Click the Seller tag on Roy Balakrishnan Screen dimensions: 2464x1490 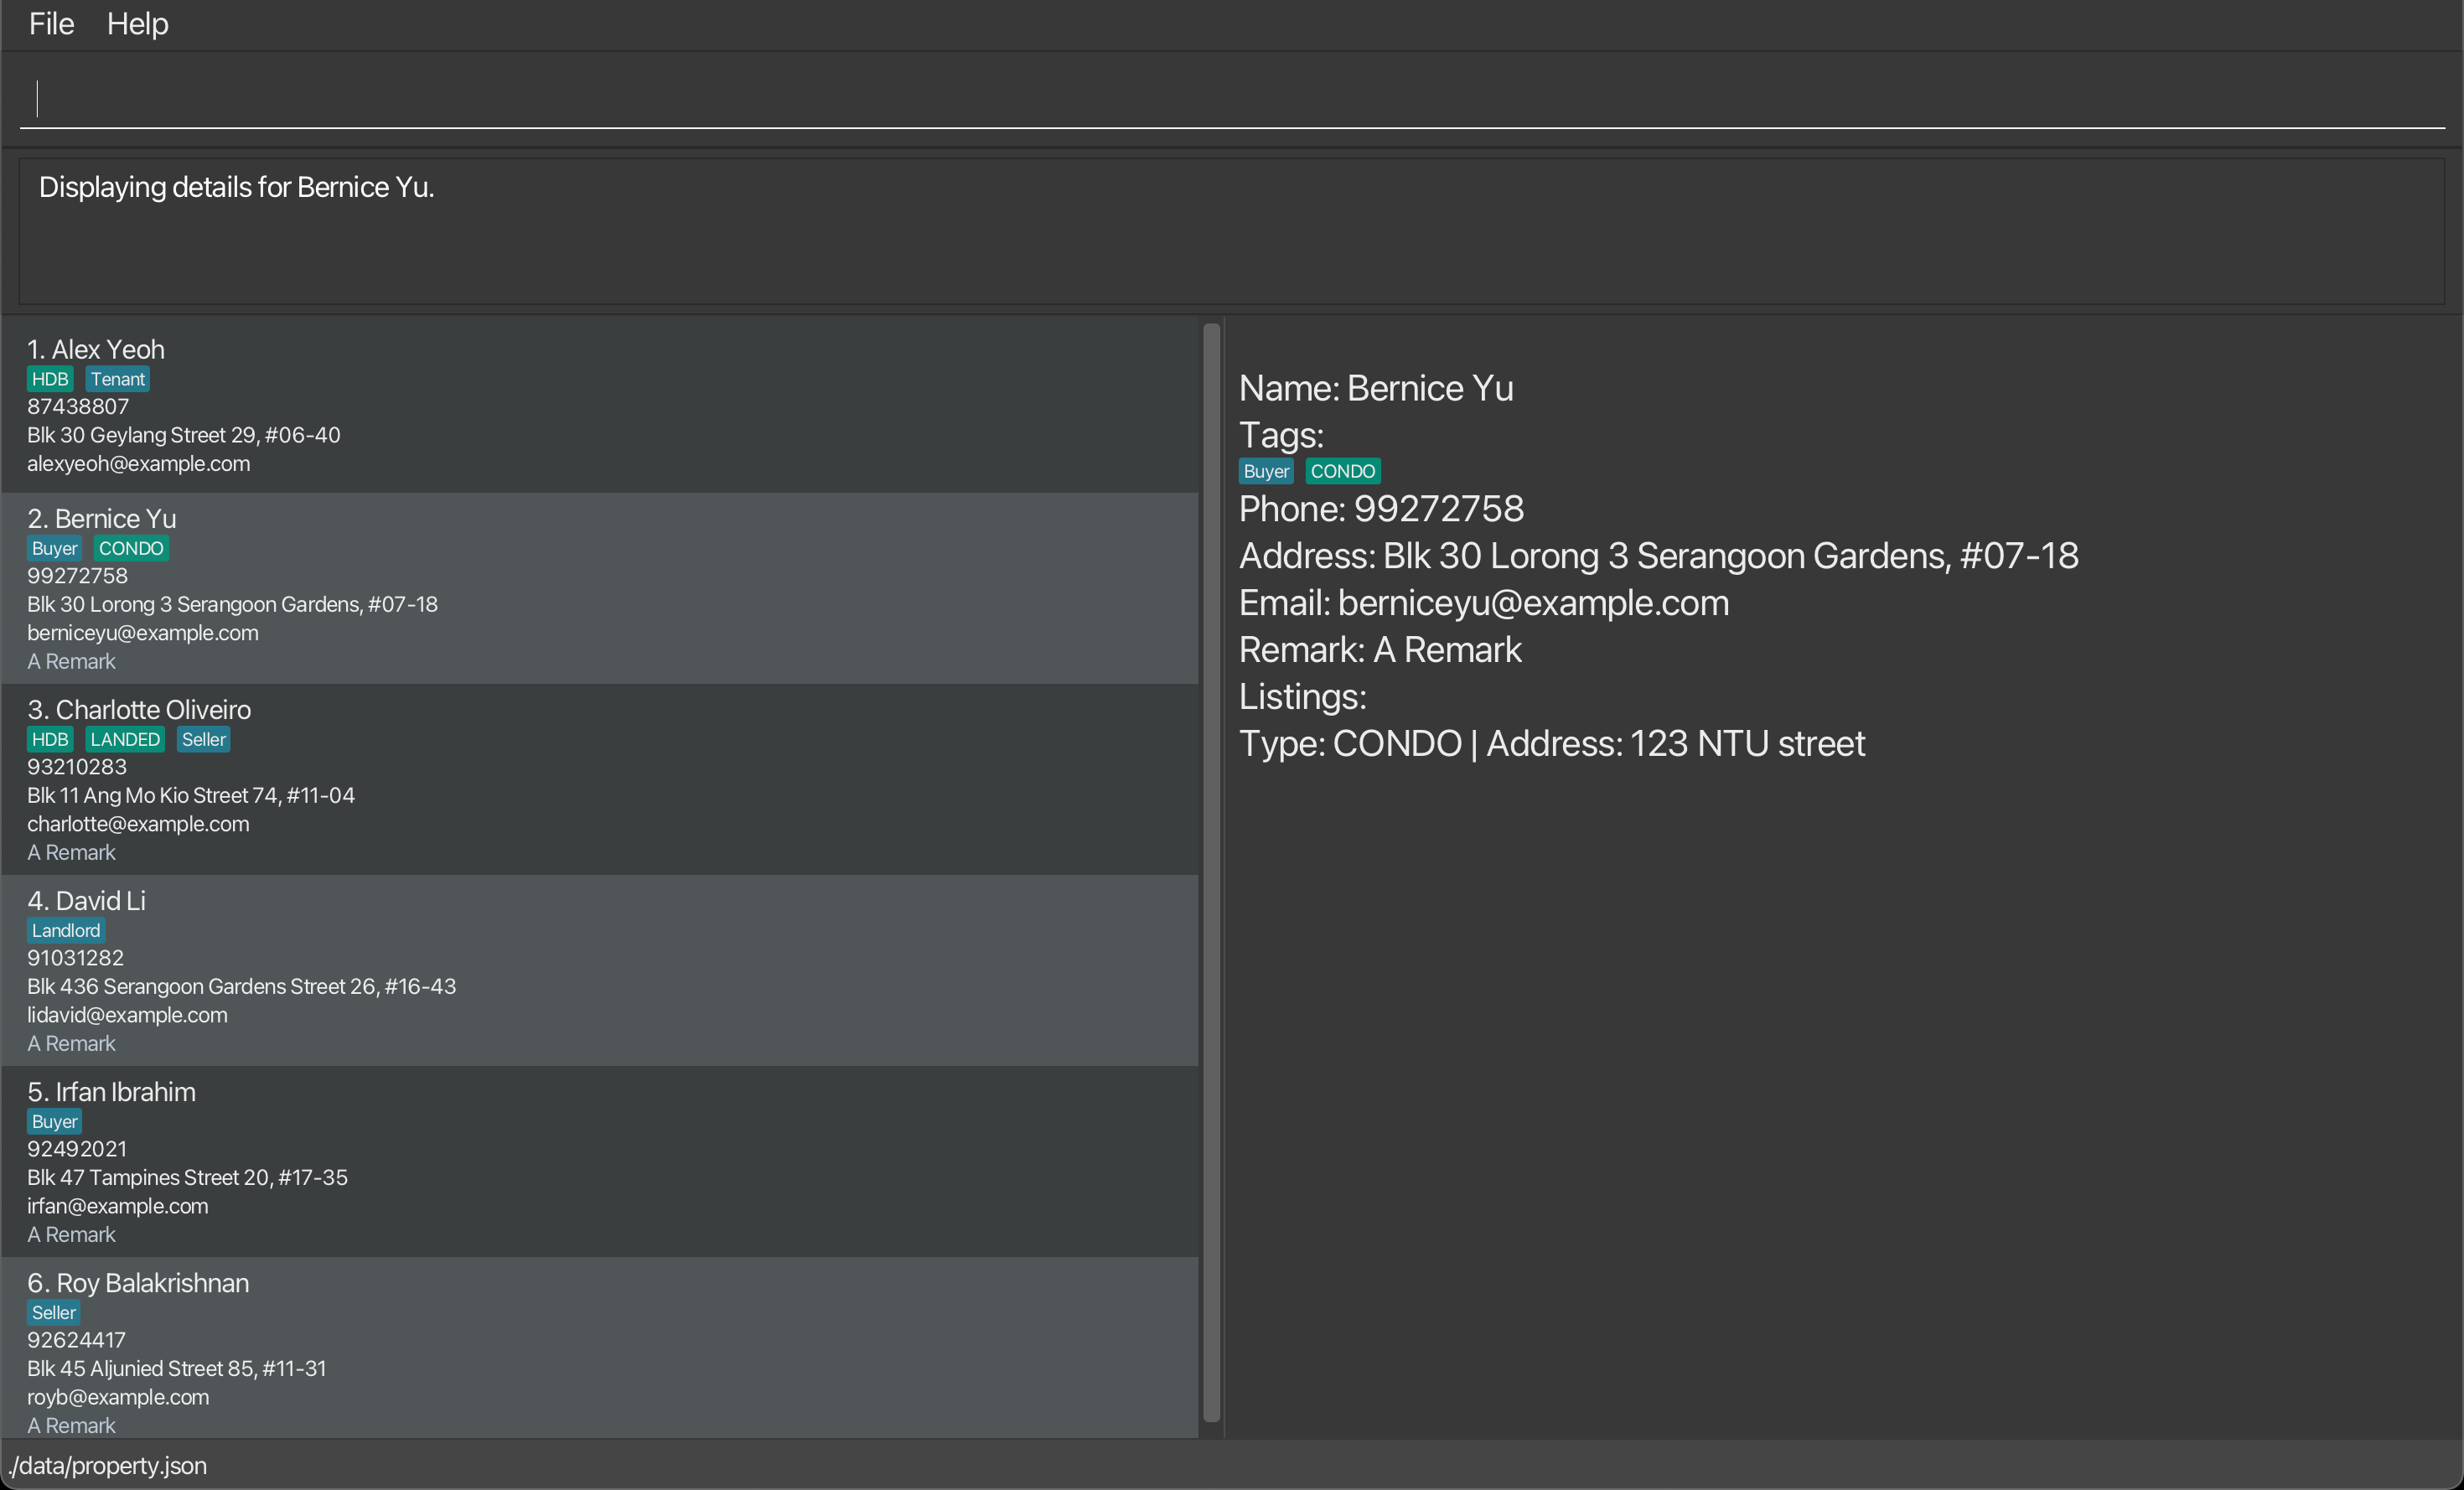pyautogui.click(x=54, y=1312)
